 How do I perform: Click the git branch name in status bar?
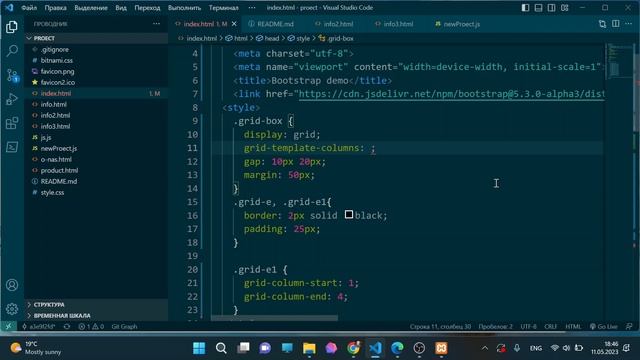pos(39,327)
